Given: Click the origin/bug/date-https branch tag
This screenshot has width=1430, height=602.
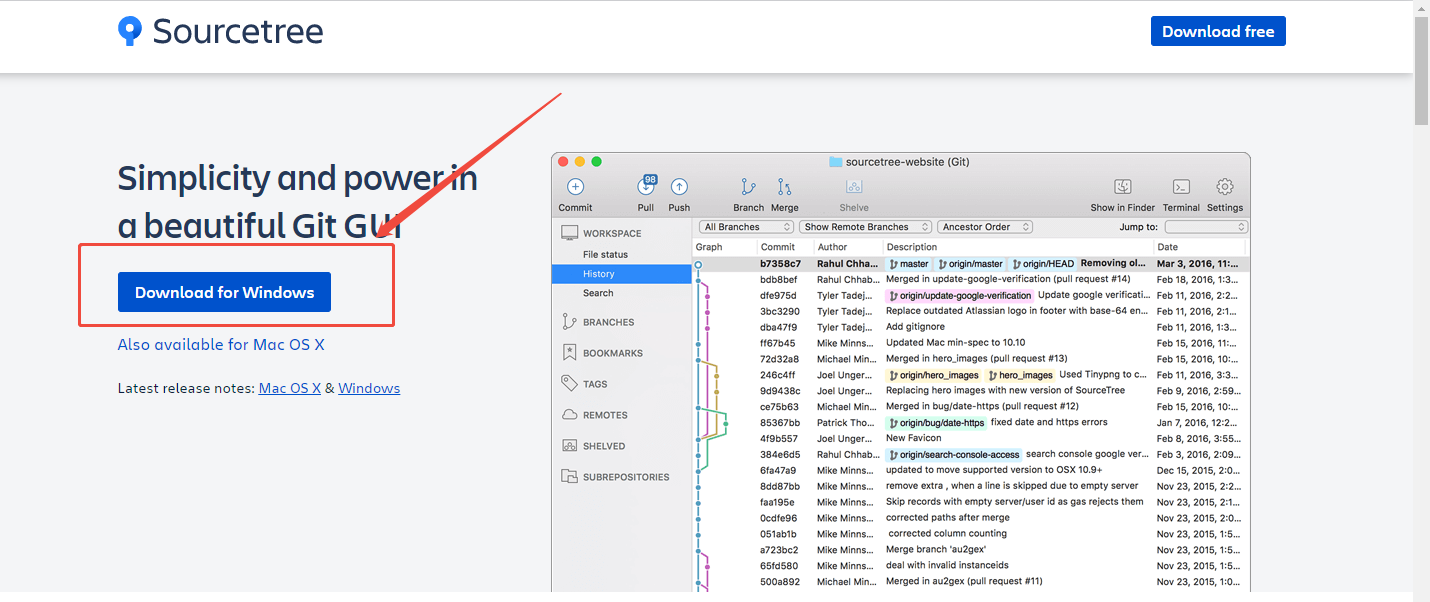Looking at the screenshot, I should [936, 423].
